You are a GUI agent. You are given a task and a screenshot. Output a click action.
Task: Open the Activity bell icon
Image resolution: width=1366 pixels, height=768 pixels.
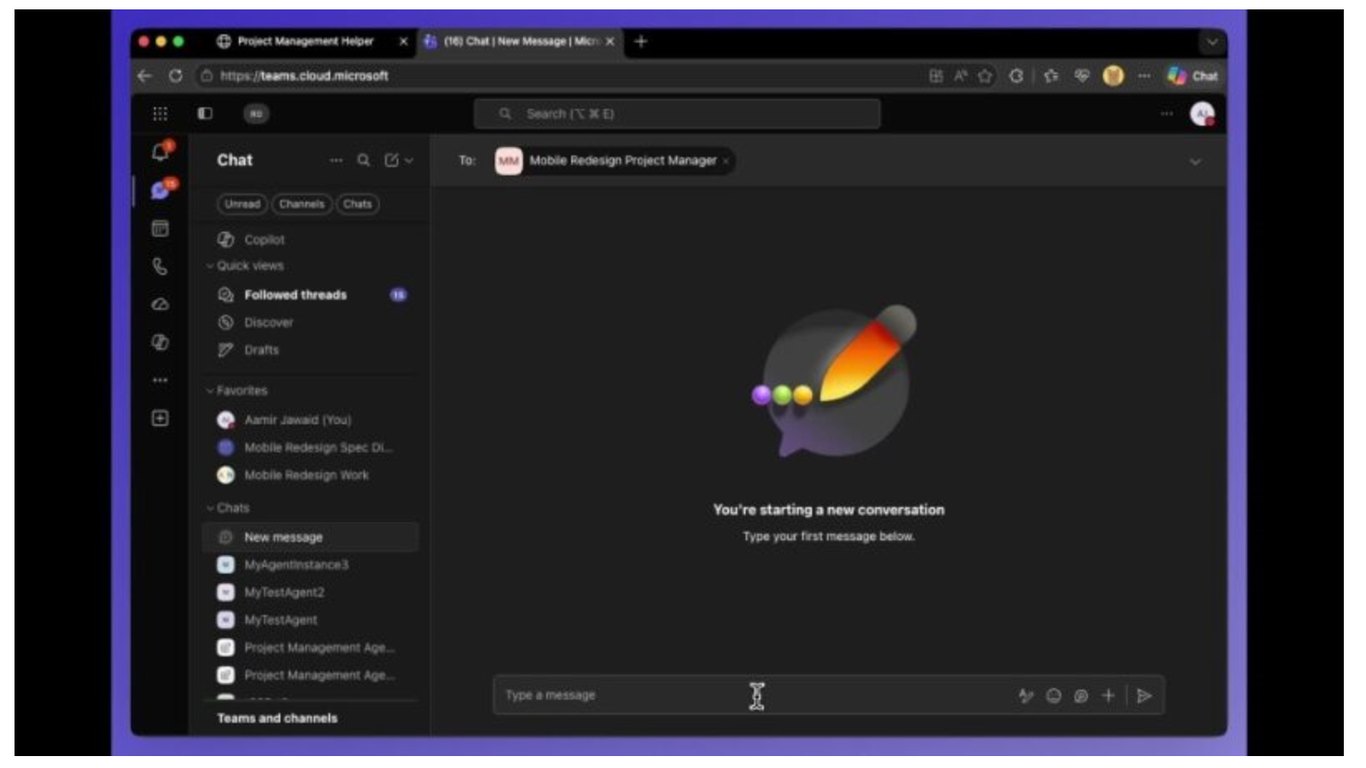click(160, 151)
